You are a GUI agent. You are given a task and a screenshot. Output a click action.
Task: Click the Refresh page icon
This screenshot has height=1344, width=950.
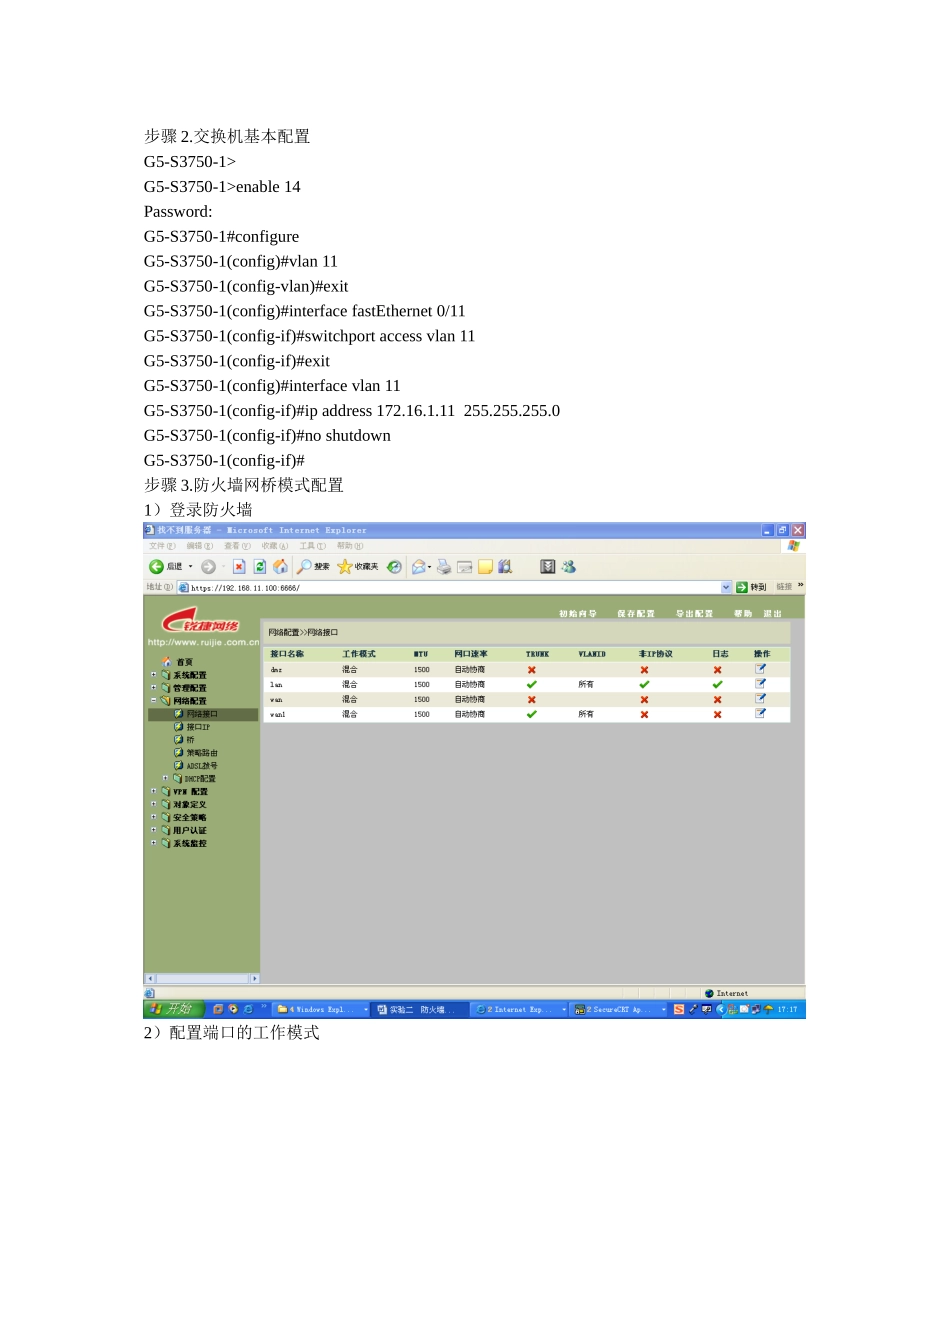pyautogui.click(x=260, y=567)
